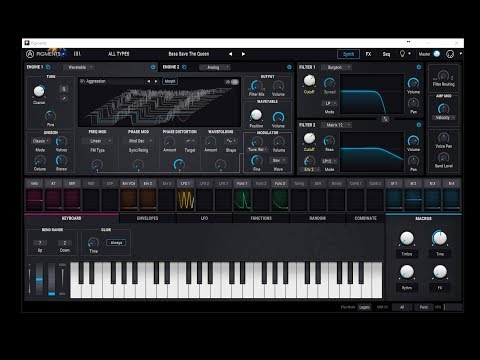Open the settings icon beside Master knob
Viewport: 480px width, 360px height.
[x=450, y=54]
